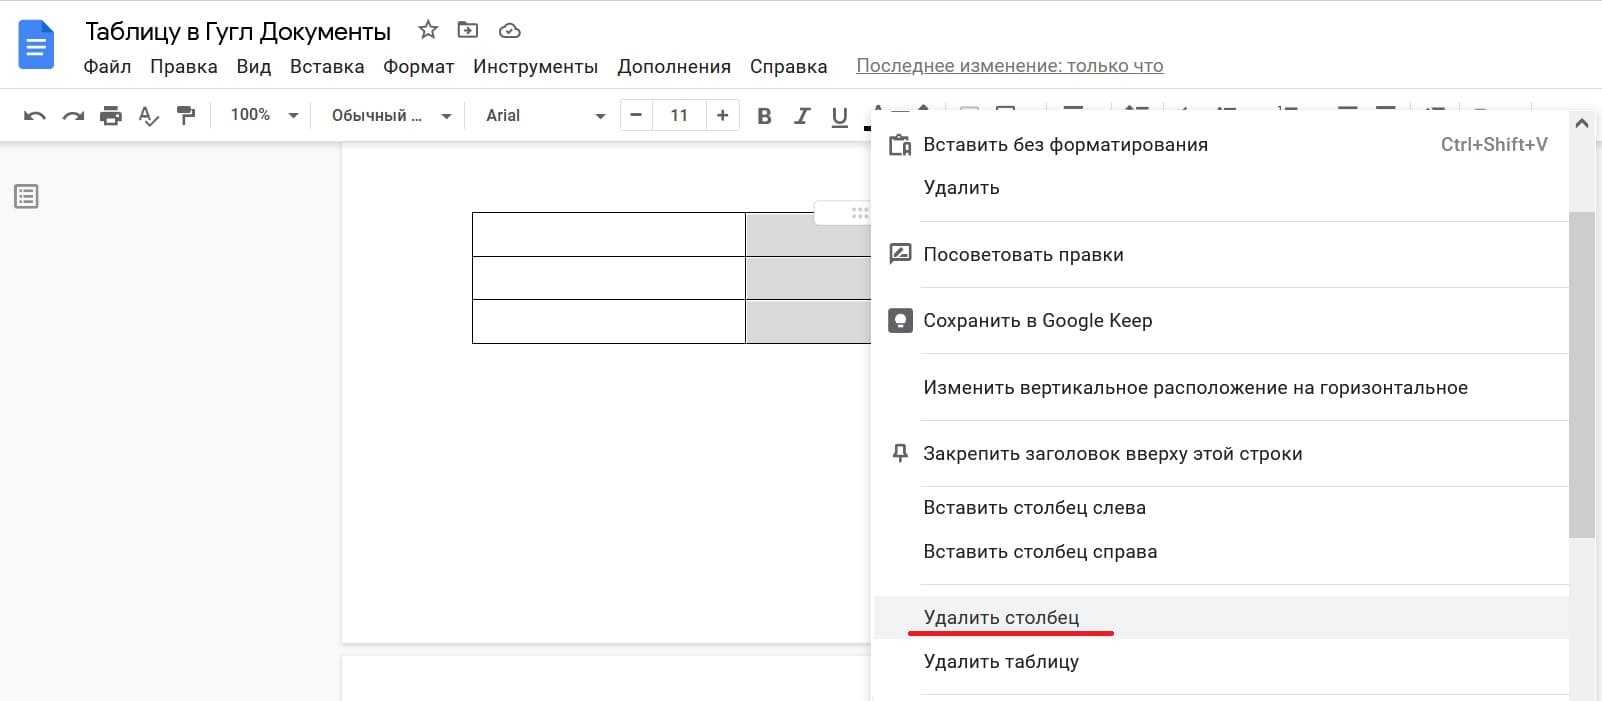Toggle underline formatting
Viewport: 1602px width, 701px height.
840,116
